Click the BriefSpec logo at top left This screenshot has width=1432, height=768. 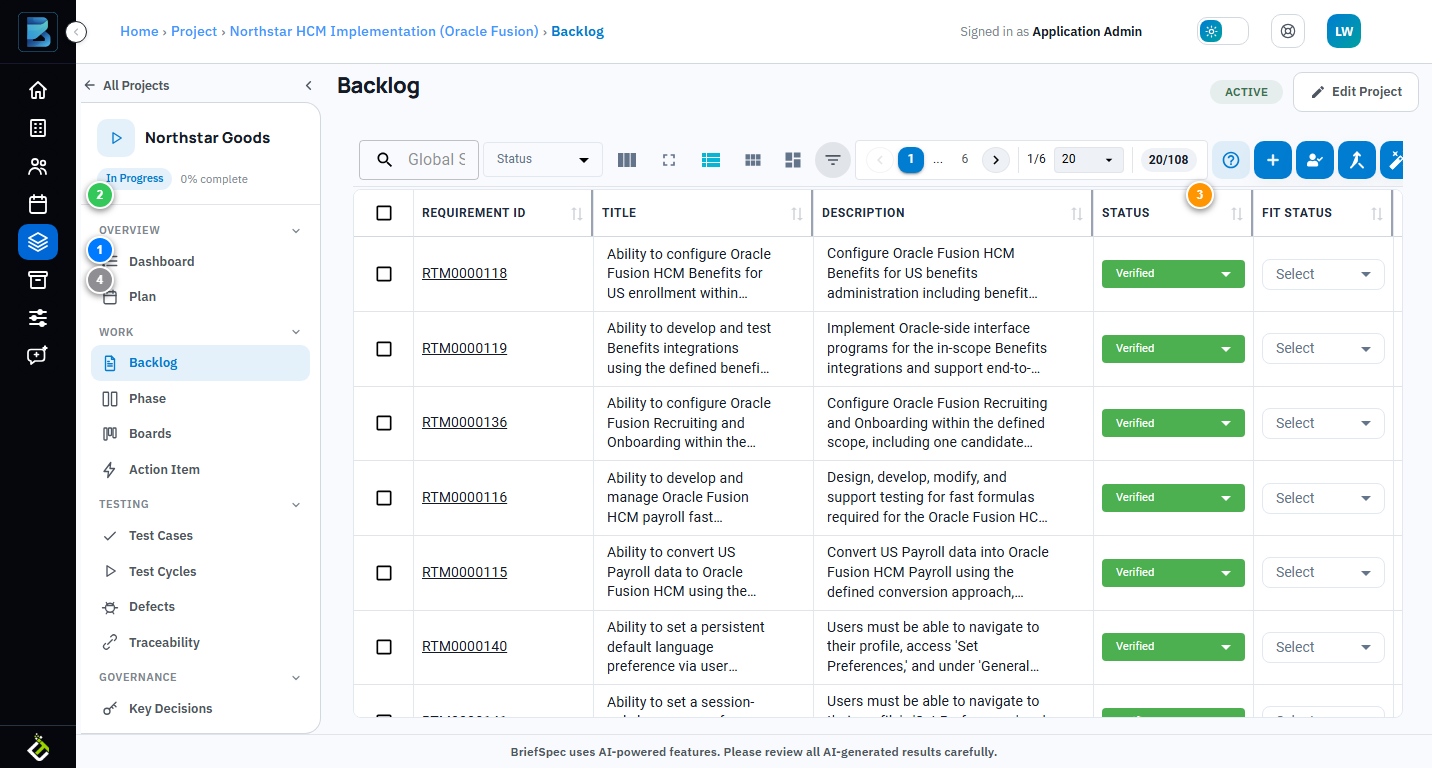pyautogui.click(x=38, y=32)
